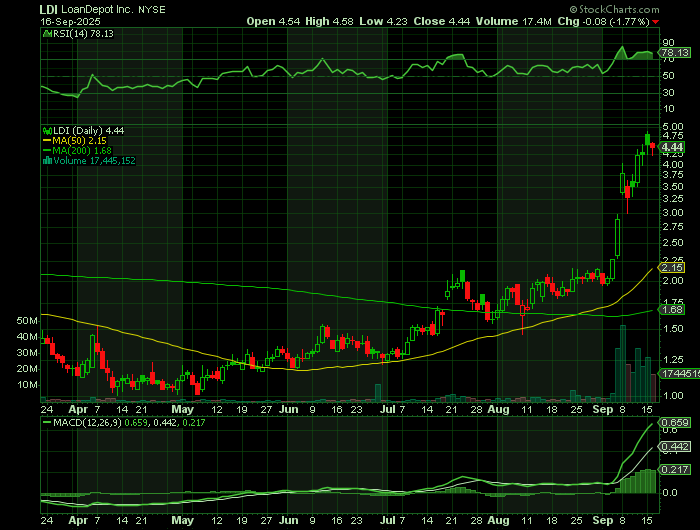Click the 2.50 price axis label
Viewport: 700px width, 530px height.
point(673,243)
